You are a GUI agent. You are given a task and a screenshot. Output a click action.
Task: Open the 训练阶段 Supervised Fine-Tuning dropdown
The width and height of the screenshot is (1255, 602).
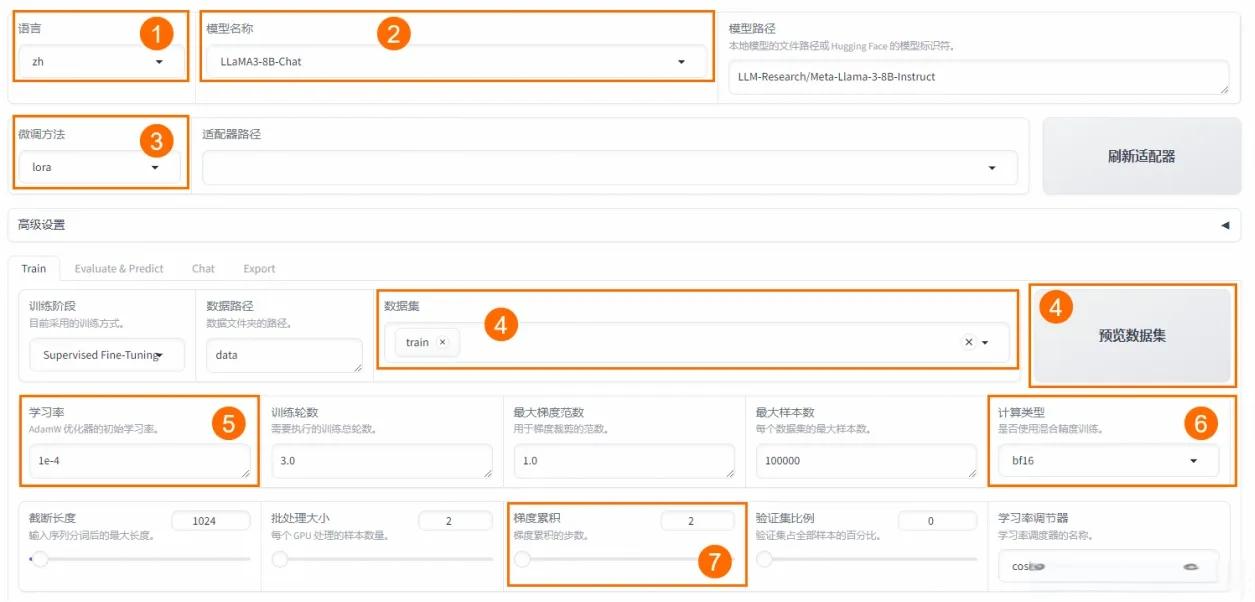click(107, 355)
